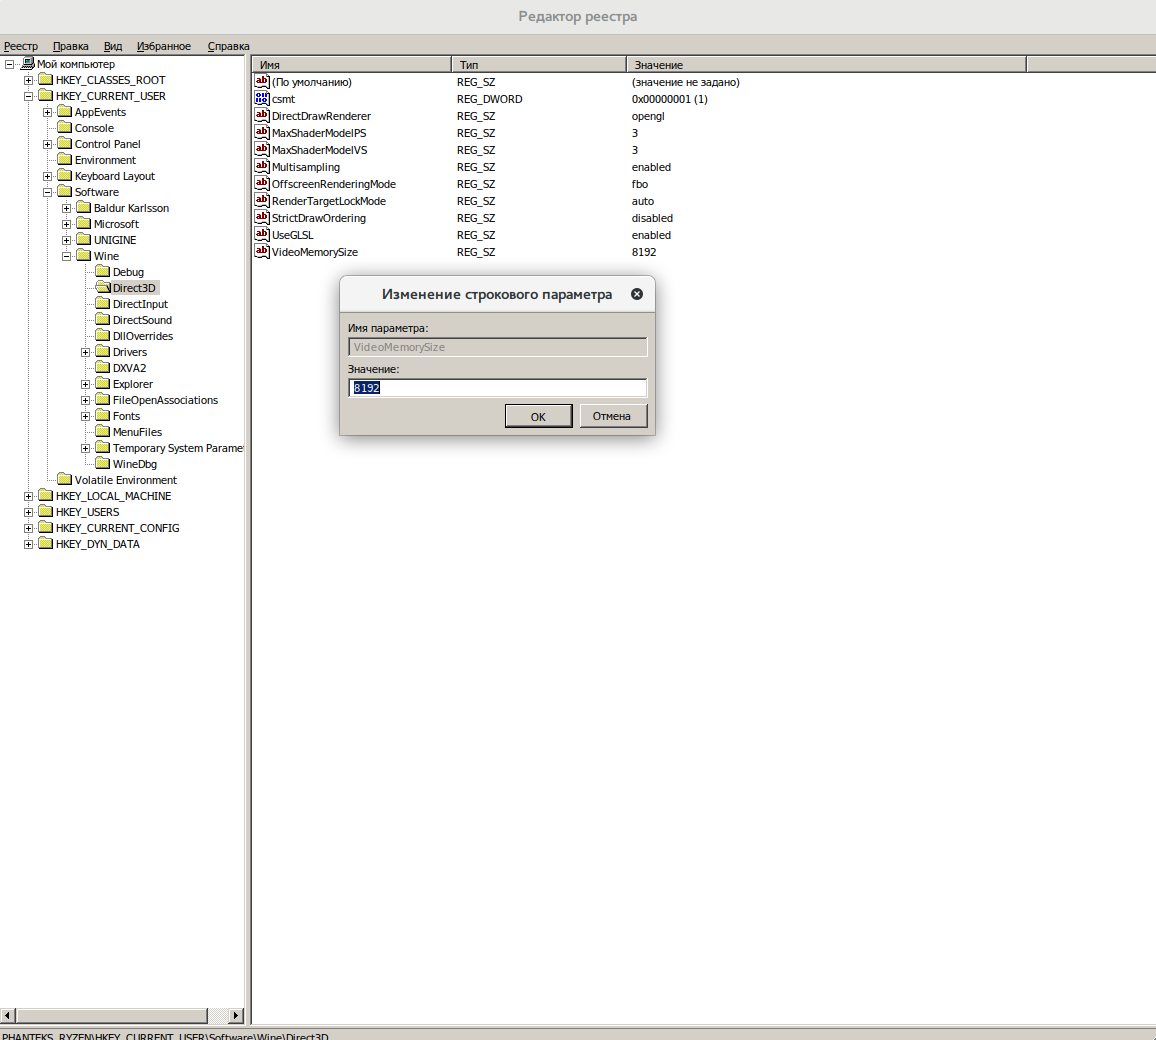This screenshot has height=1040, width=1156.
Task: Expand the Temporary System Parameters key
Action: click(x=86, y=448)
